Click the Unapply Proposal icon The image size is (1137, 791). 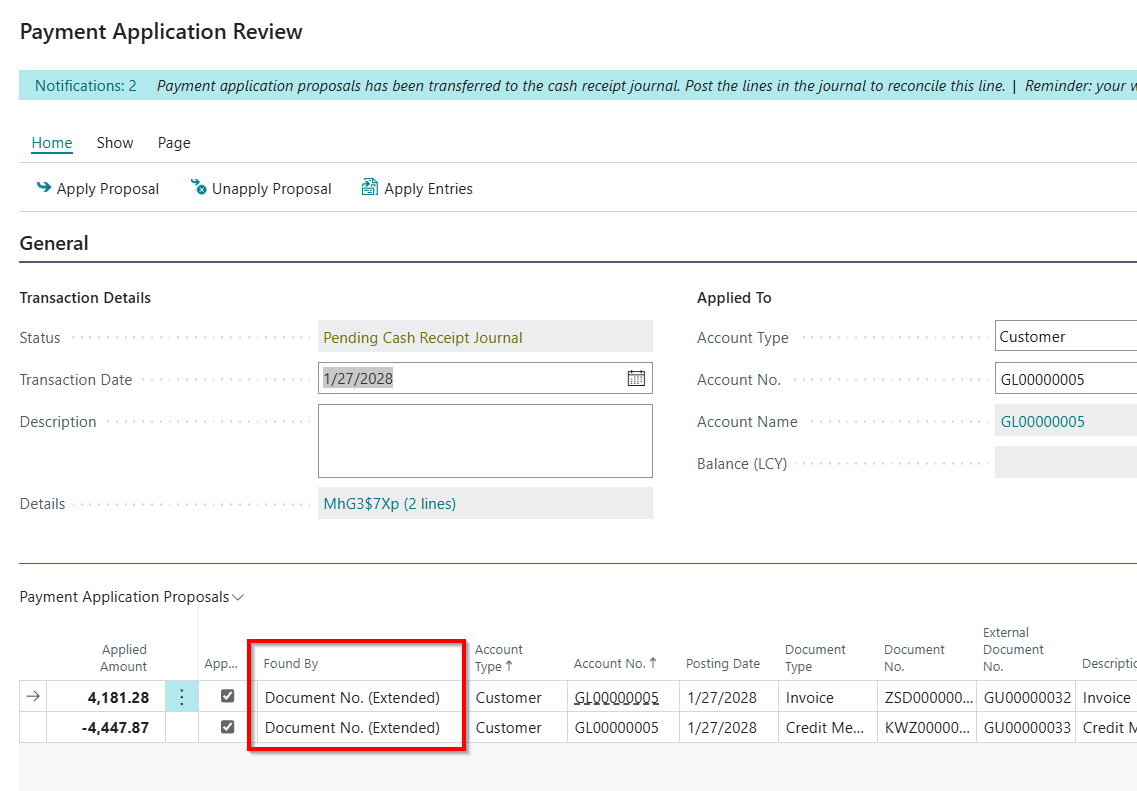(200, 188)
